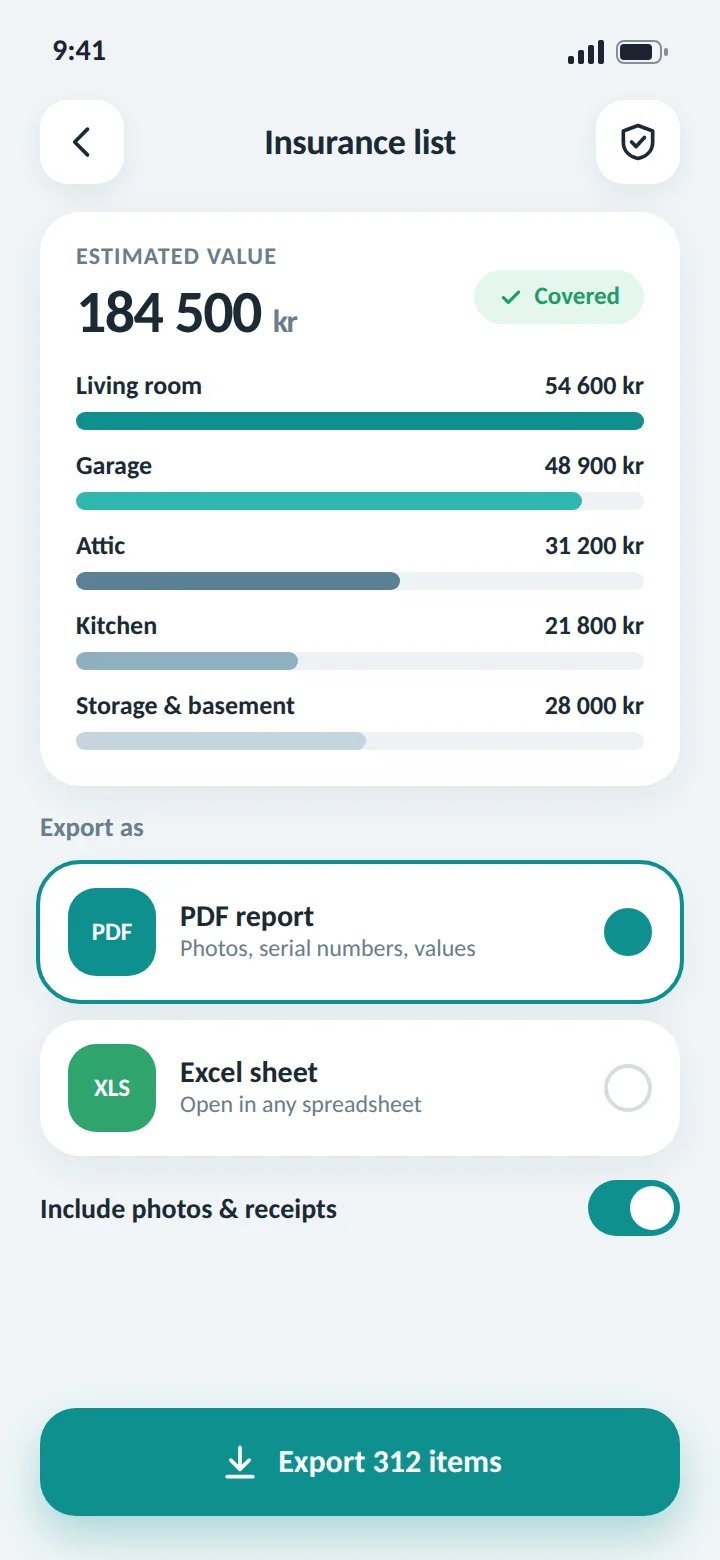Tap the 184 500 estimated value
The image size is (720, 1560).
(x=170, y=313)
